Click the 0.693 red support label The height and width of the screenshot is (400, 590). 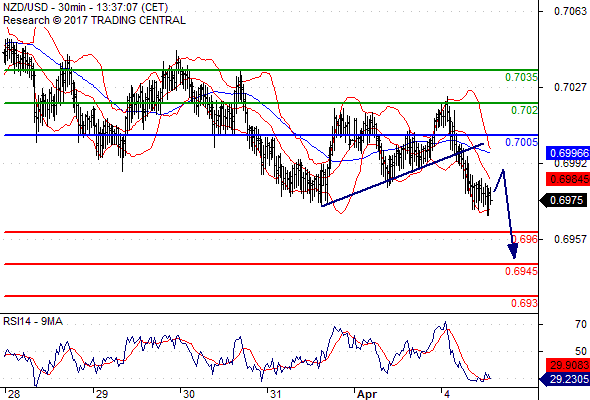point(524,303)
